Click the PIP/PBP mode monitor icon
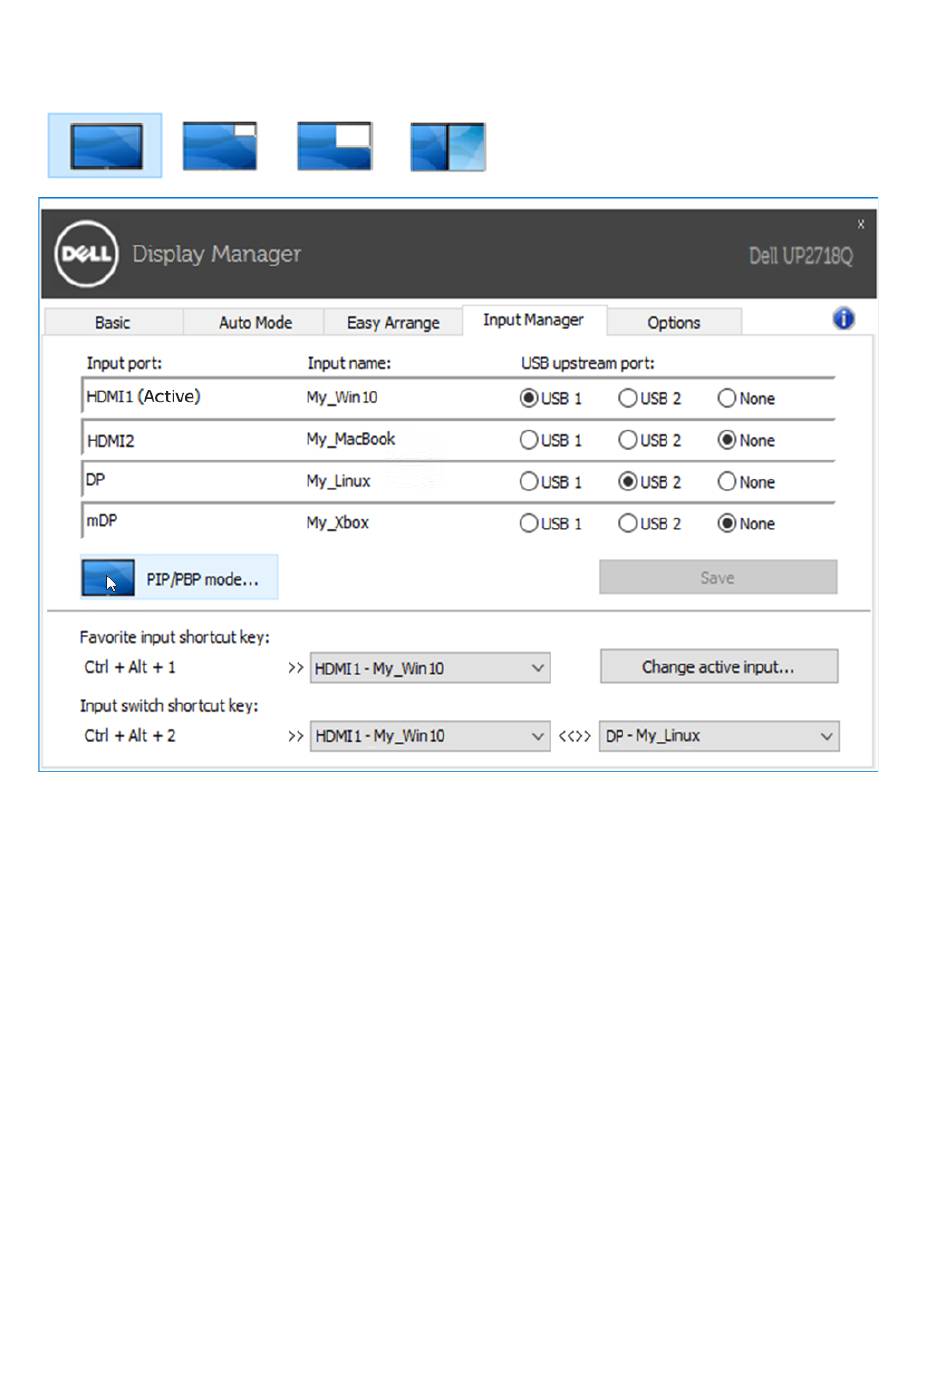 pyautogui.click(x=108, y=578)
